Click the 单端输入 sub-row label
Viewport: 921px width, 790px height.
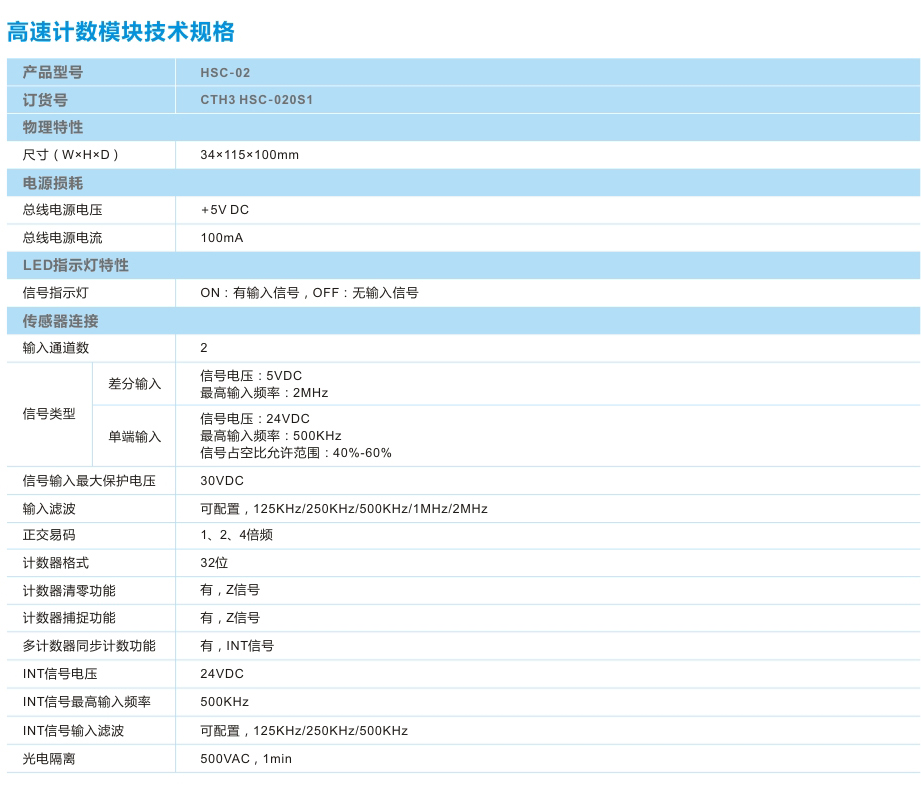point(134,437)
